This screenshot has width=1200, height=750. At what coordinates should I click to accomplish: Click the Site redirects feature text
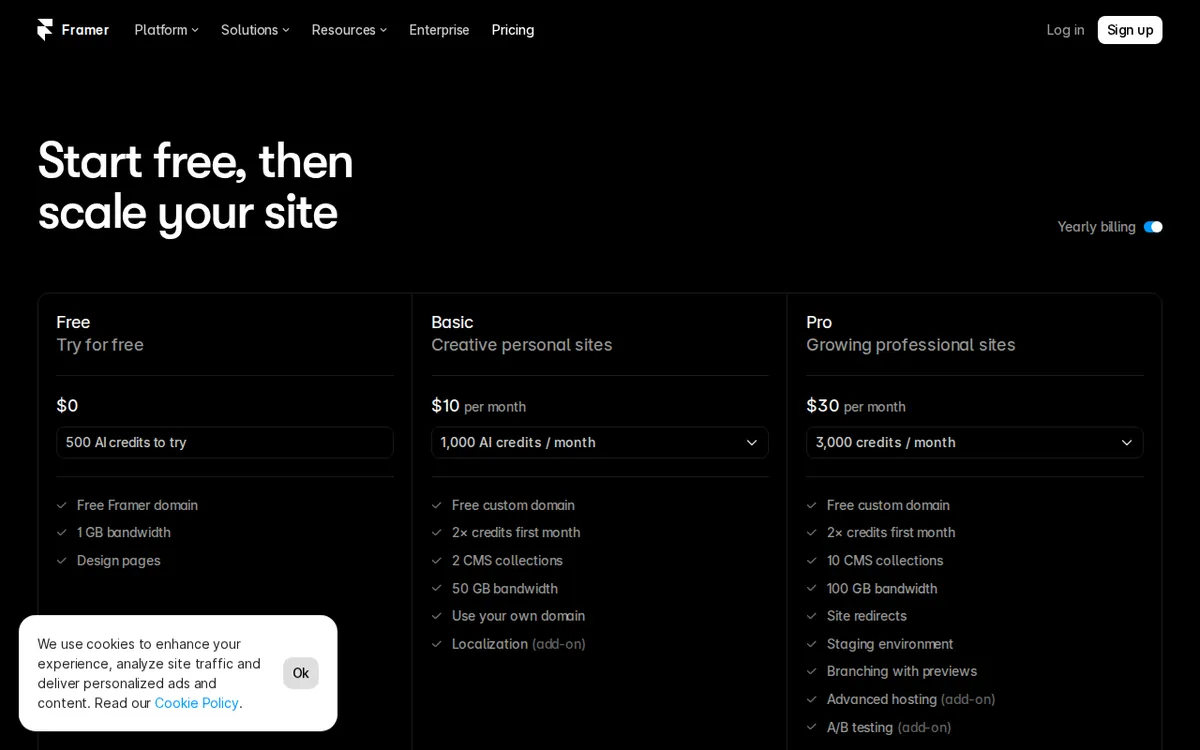867,616
